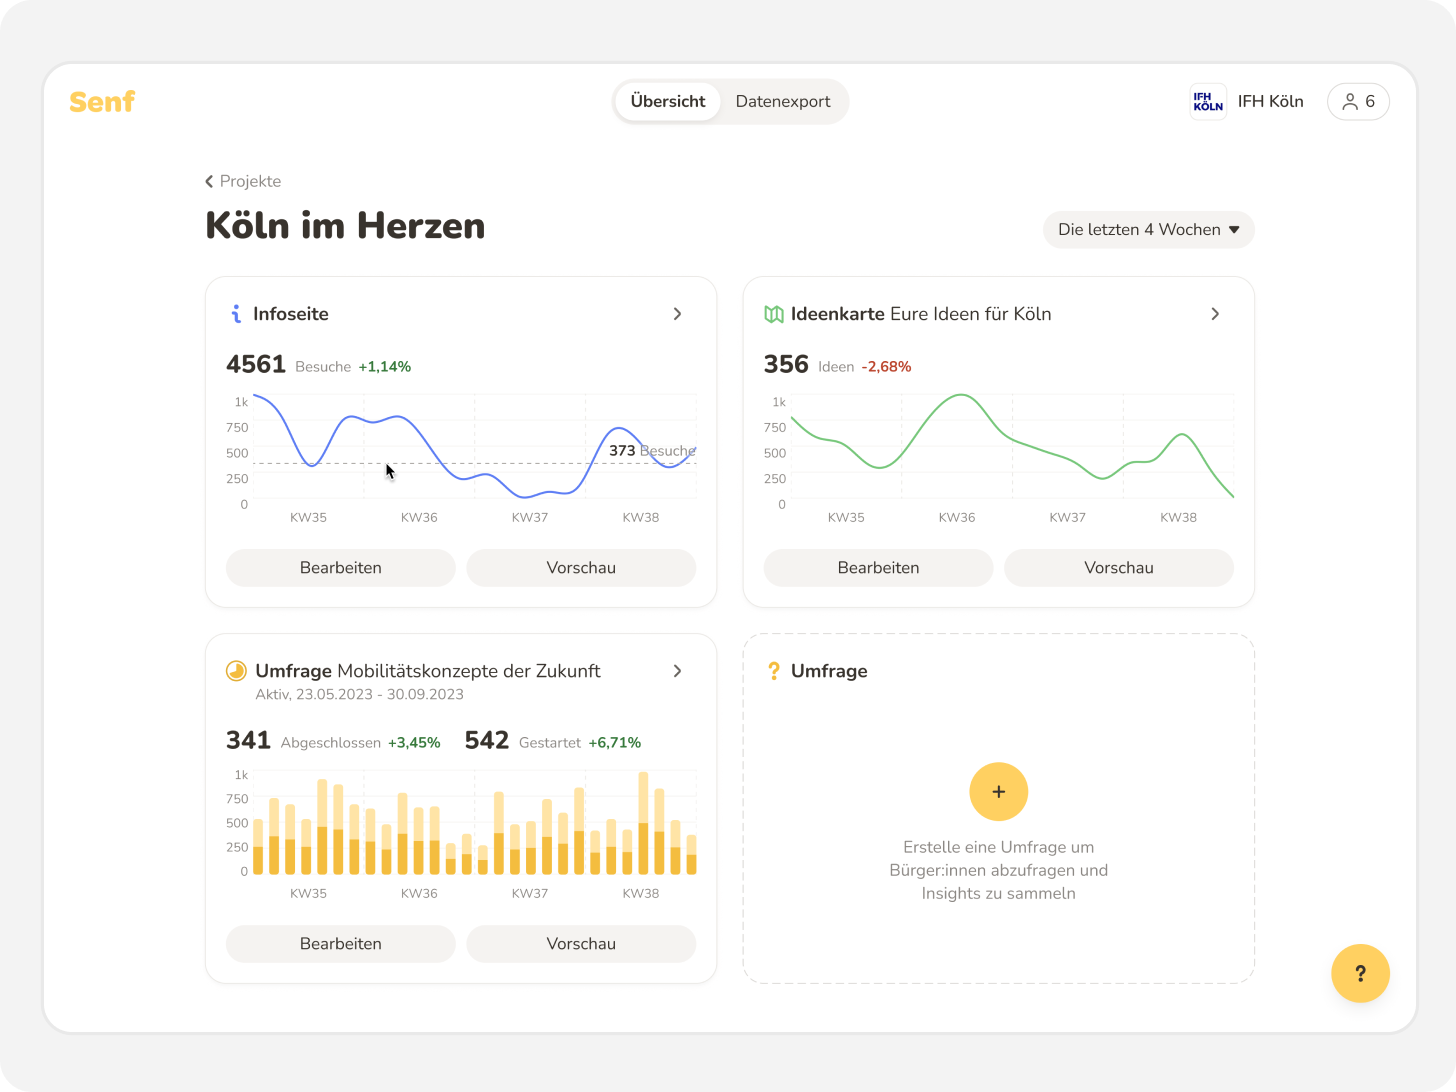Screen dimensions: 1456x1092
Task: Click the tallest bar in the Umfrage chart
Action: coord(643,820)
